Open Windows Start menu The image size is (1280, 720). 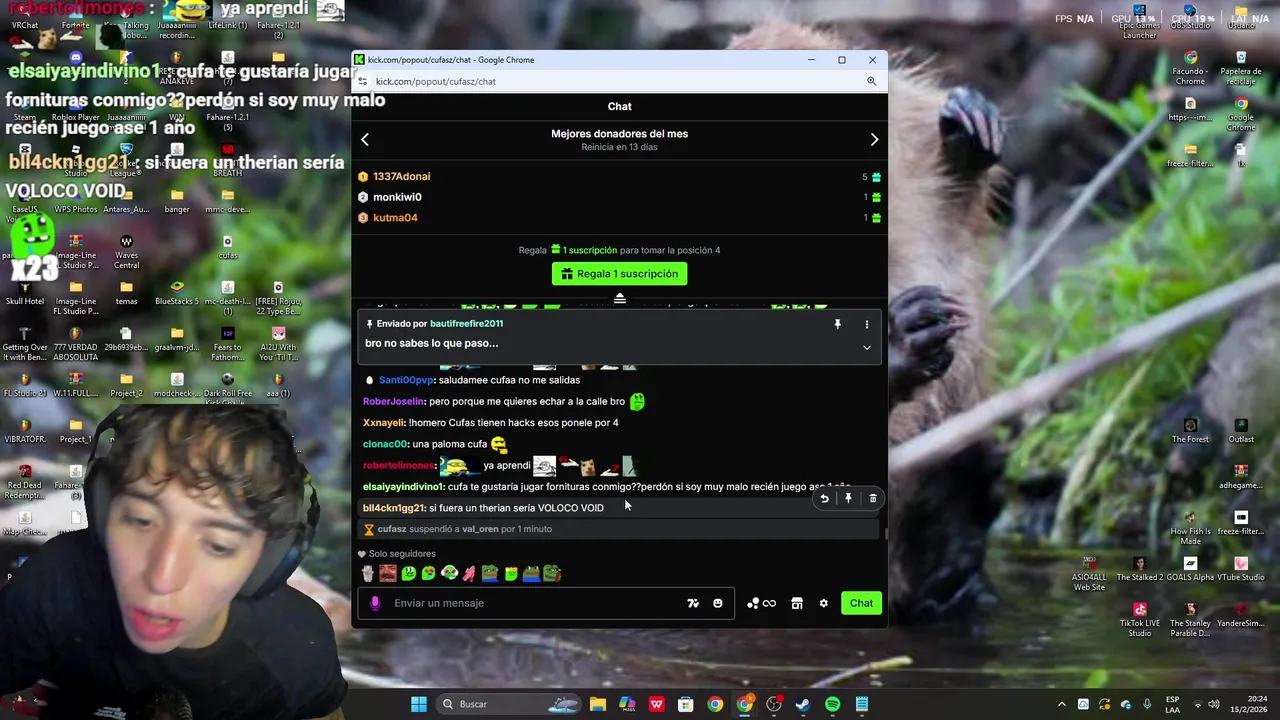(x=419, y=704)
